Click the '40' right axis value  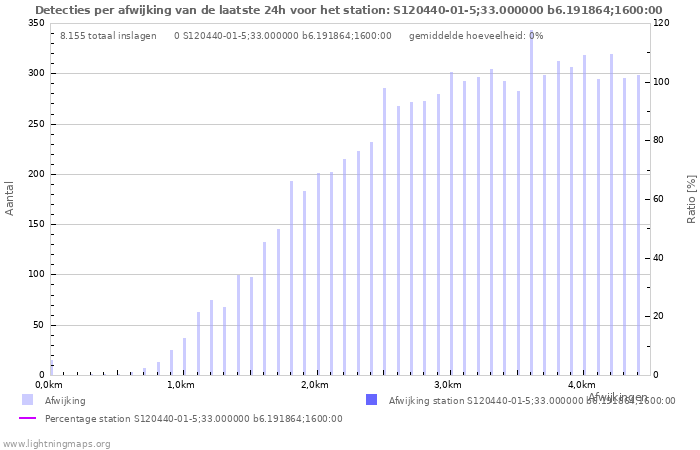click(658, 258)
